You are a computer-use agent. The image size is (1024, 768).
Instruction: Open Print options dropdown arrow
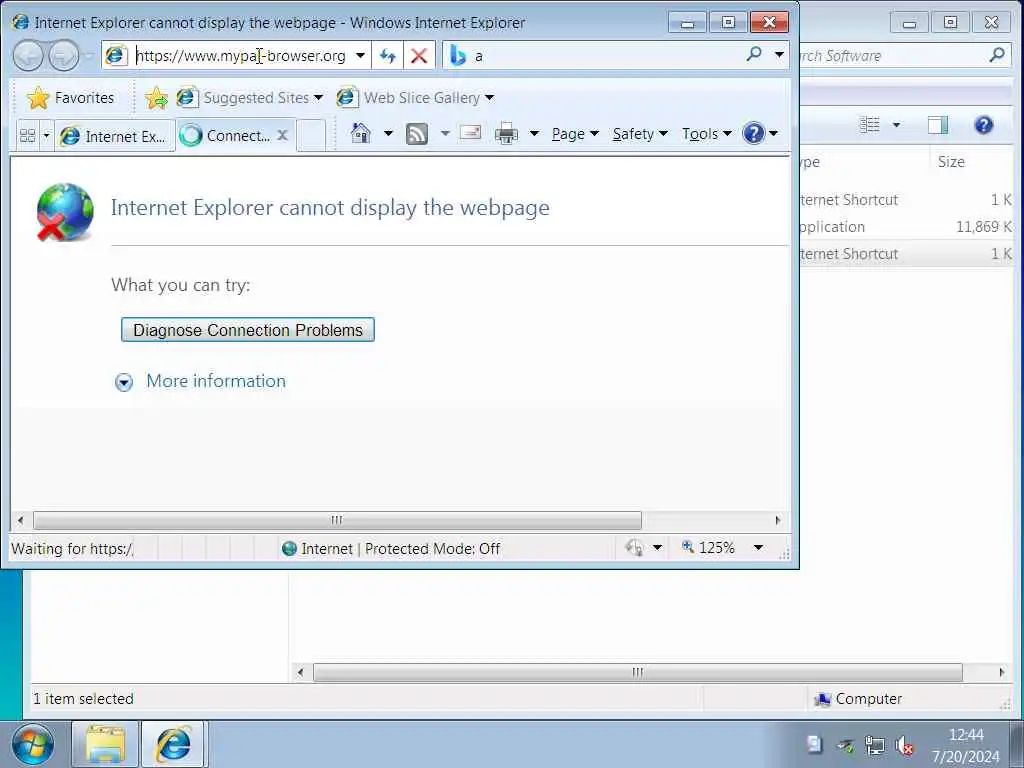[534, 134]
